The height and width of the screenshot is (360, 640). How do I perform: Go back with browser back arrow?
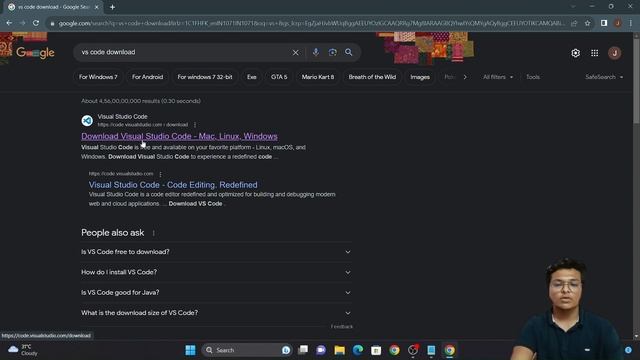[9, 23]
